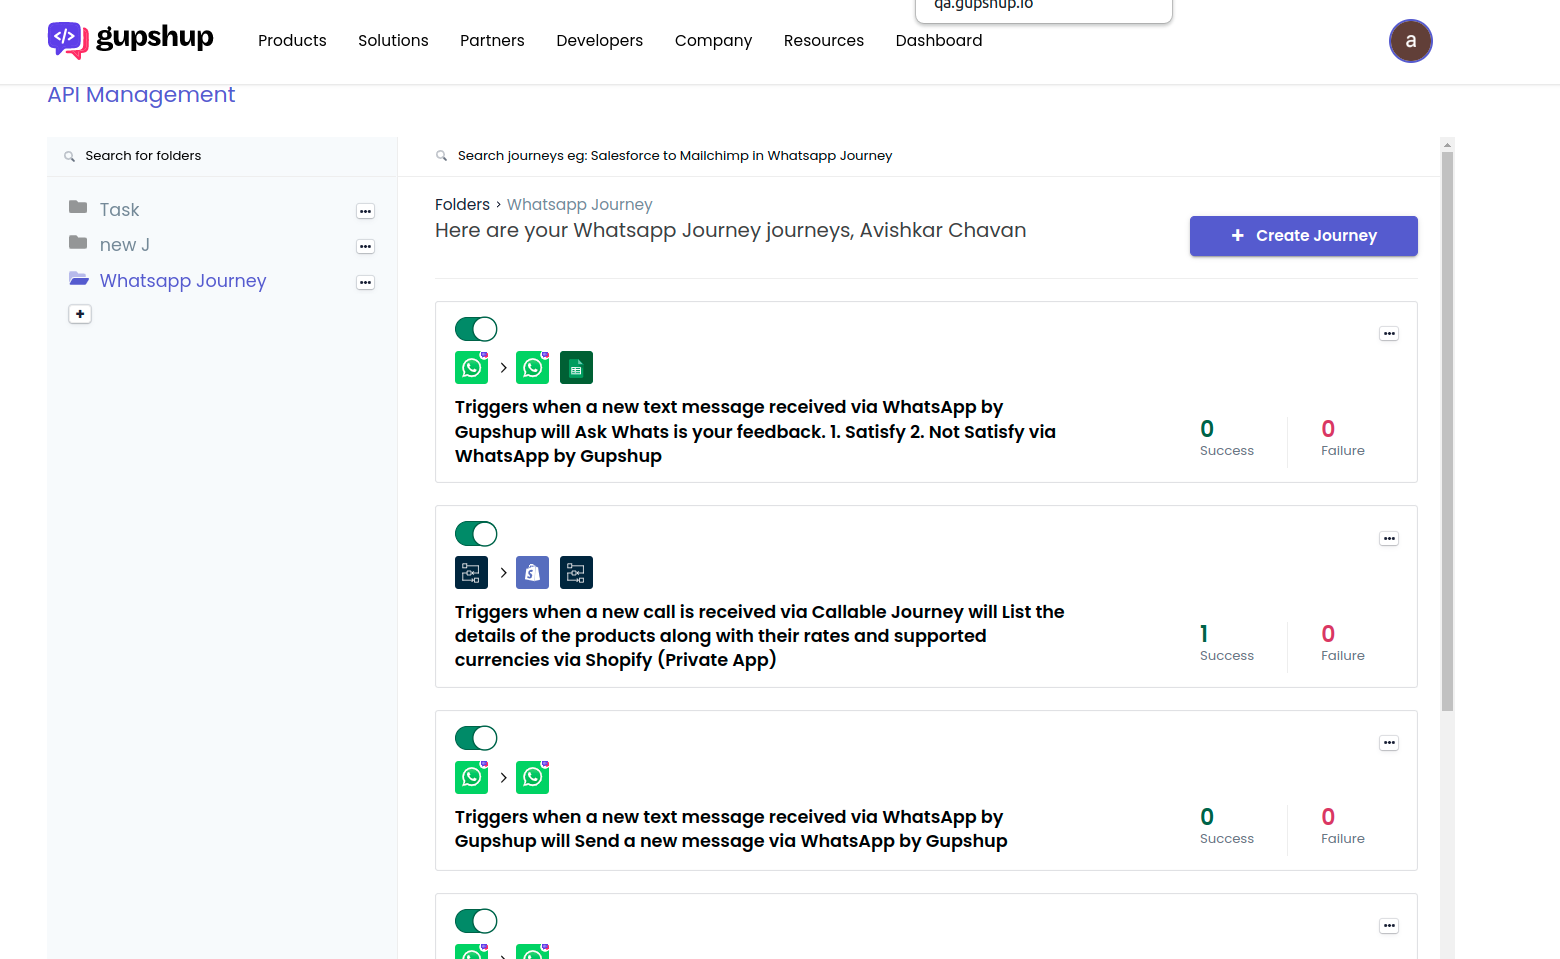1560x959 pixels.
Task: Go to Dashboard
Action: tap(939, 41)
